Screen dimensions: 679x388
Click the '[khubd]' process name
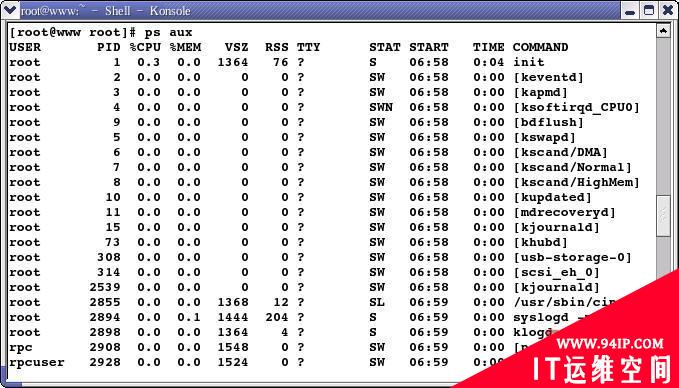coord(540,242)
